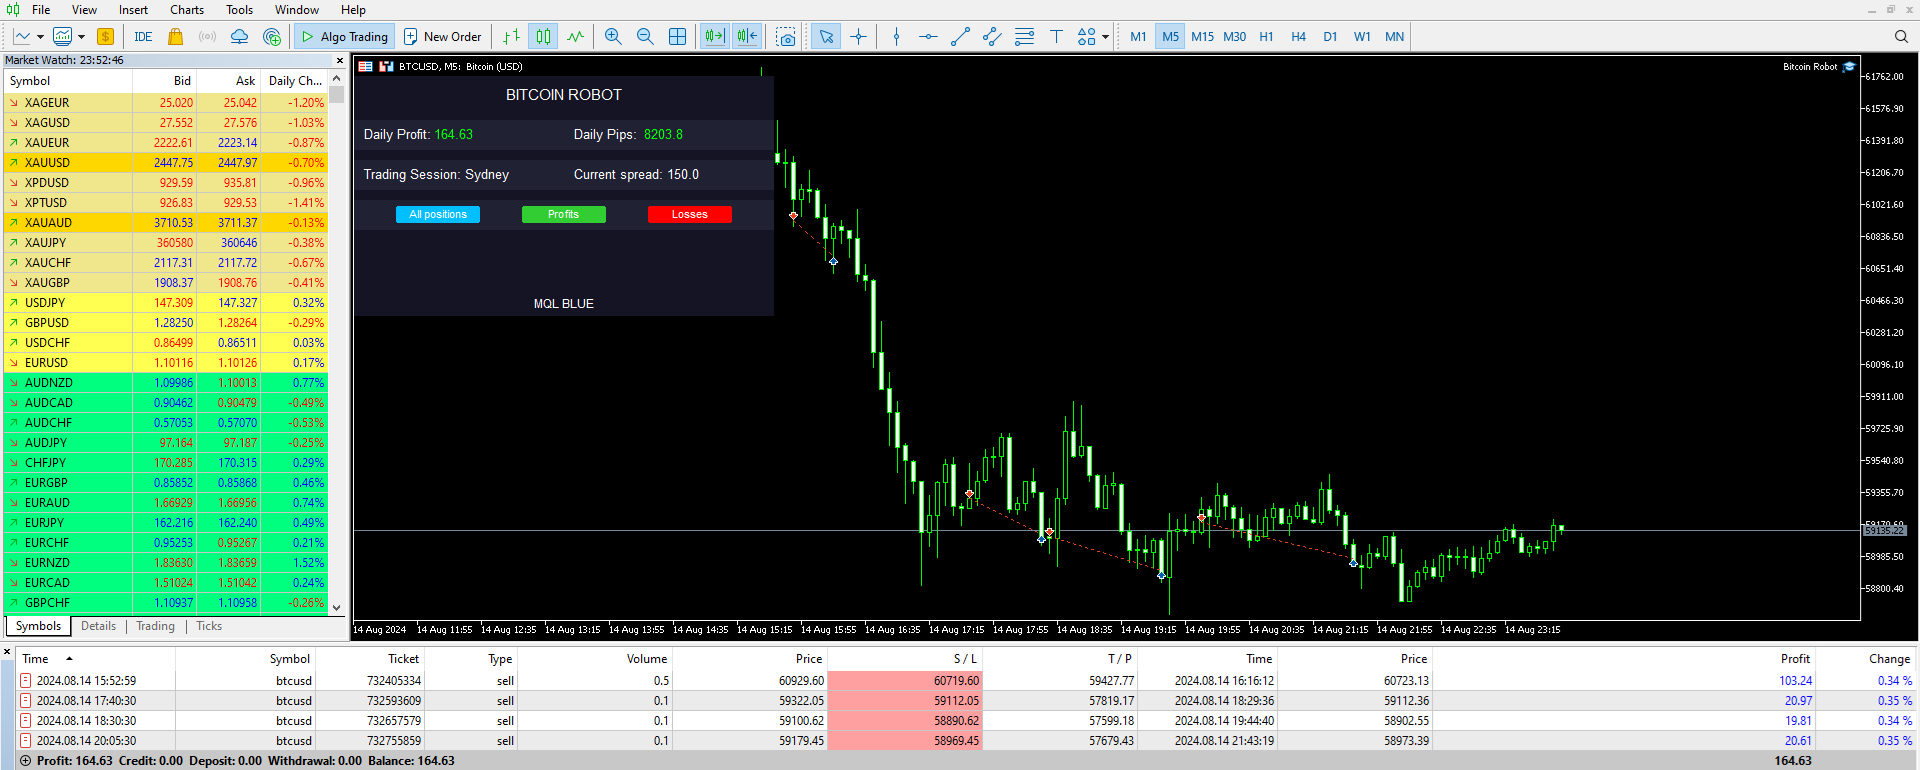
Task: Switch chart to bar chart mode
Action: click(511, 37)
